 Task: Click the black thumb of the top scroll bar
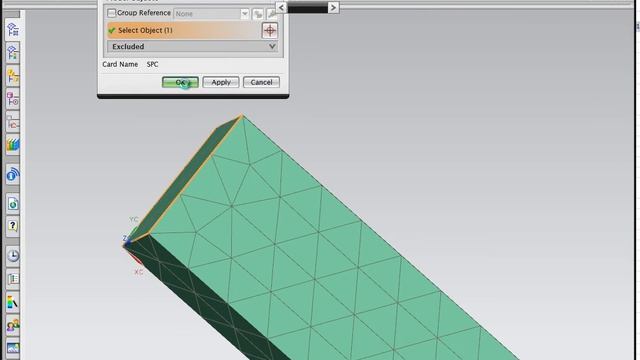coord(307,7)
